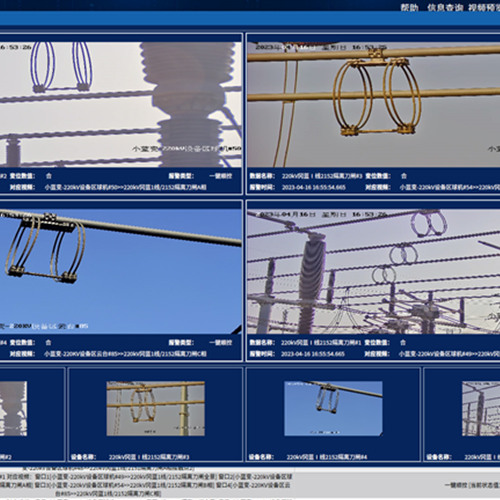Open the 信息查询 menu
The height and width of the screenshot is (500, 500).
click(x=445, y=7)
